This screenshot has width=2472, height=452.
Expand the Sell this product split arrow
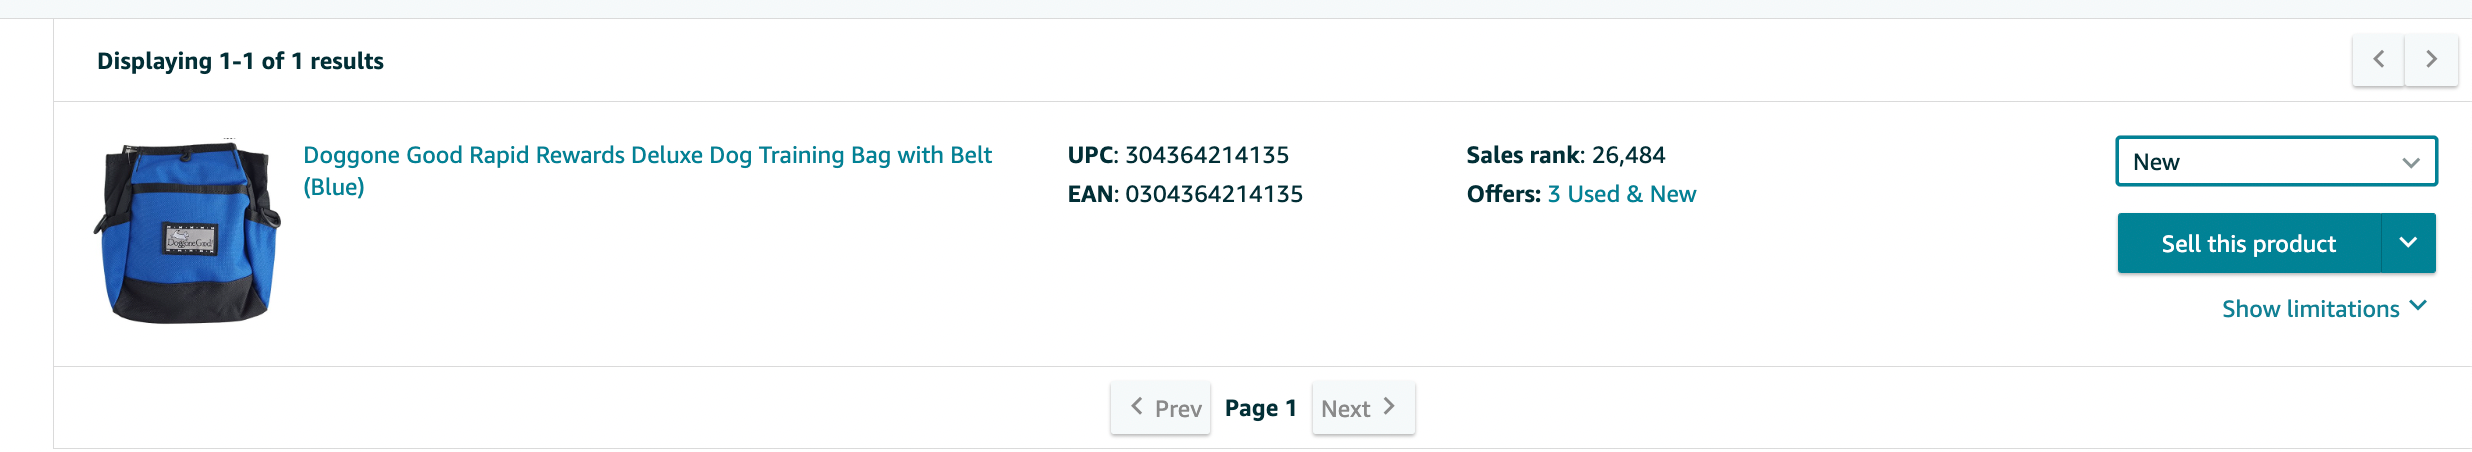point(2408,244)
